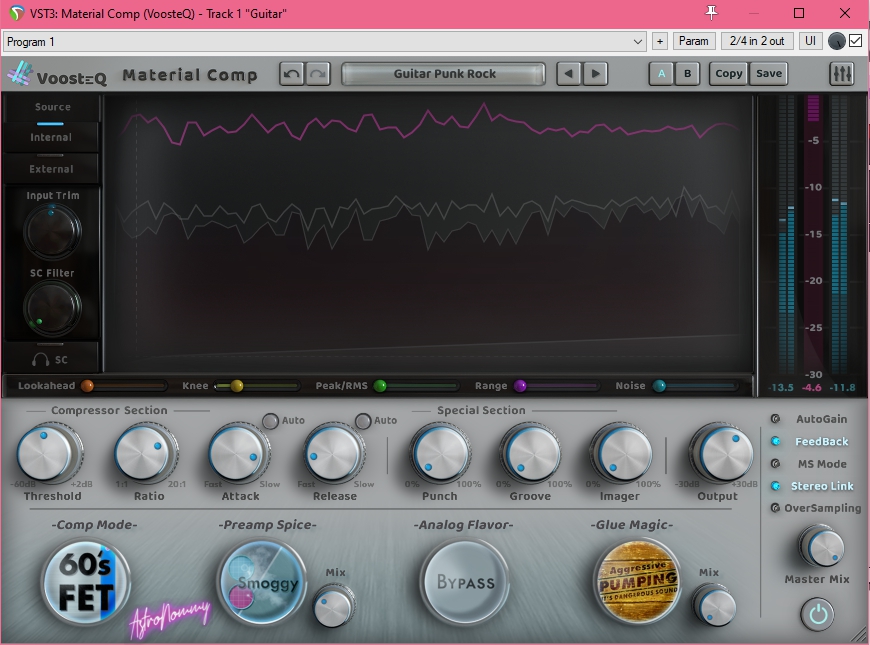This screenshot has width=870, height=645.
Task: Click the headphones SC listen icon
Action: (40, 360)
